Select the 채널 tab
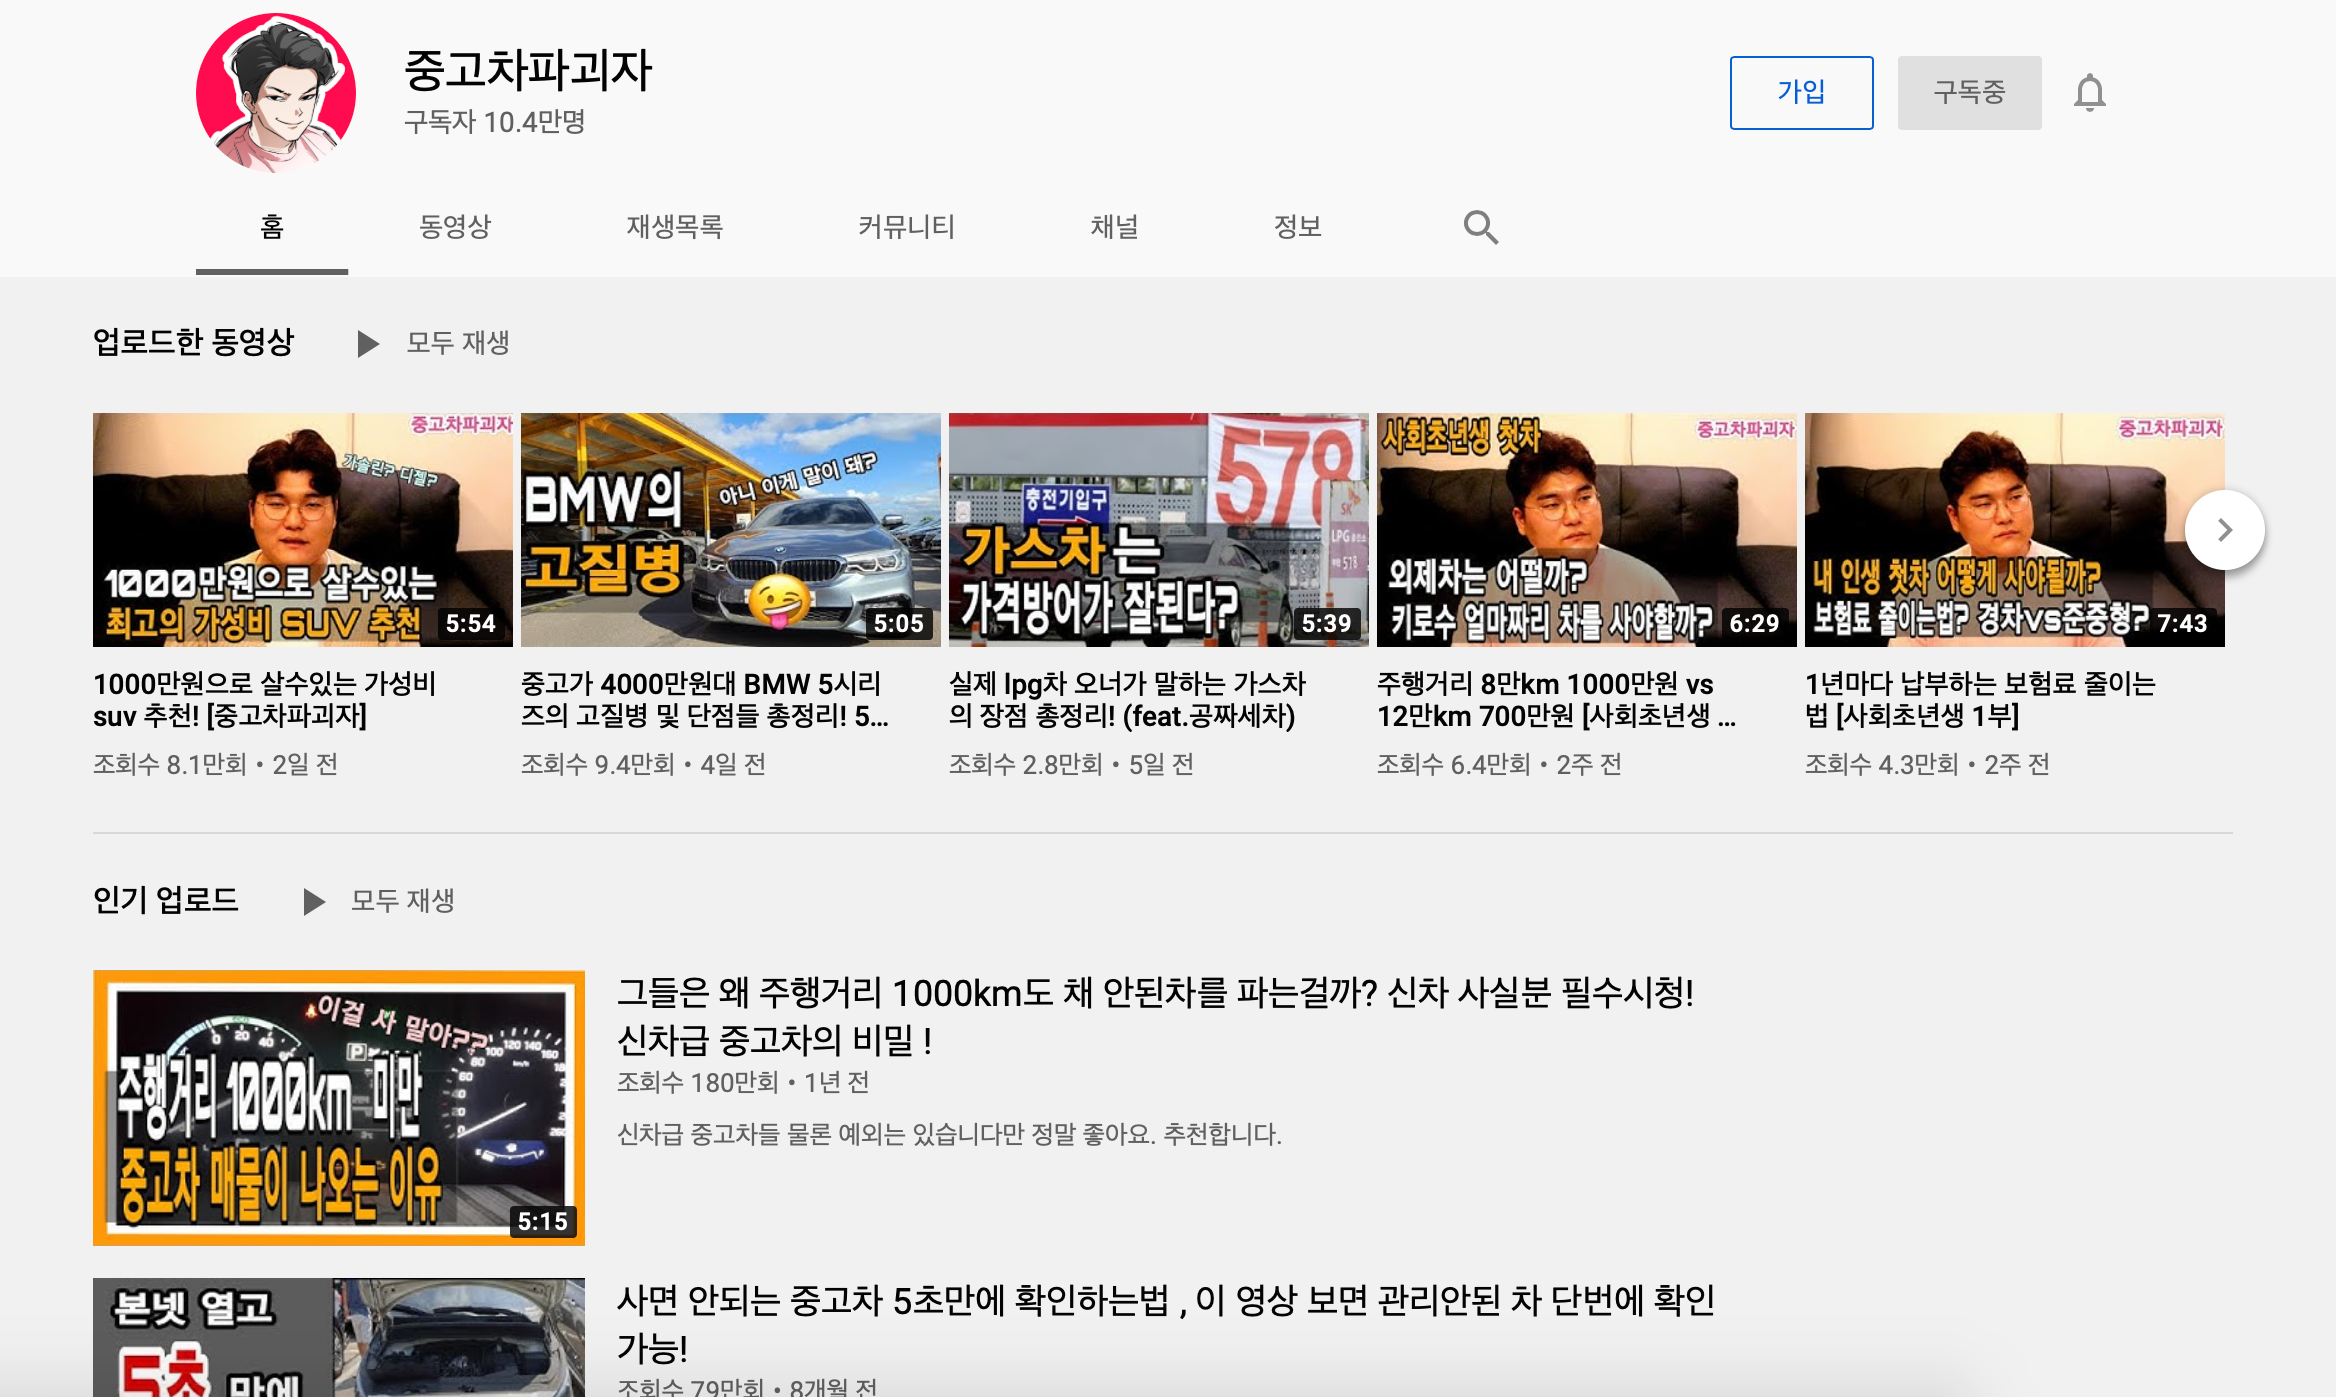Image resolution: width=2336 pixels, height=1397 pixels. (x=1114, y=227)
